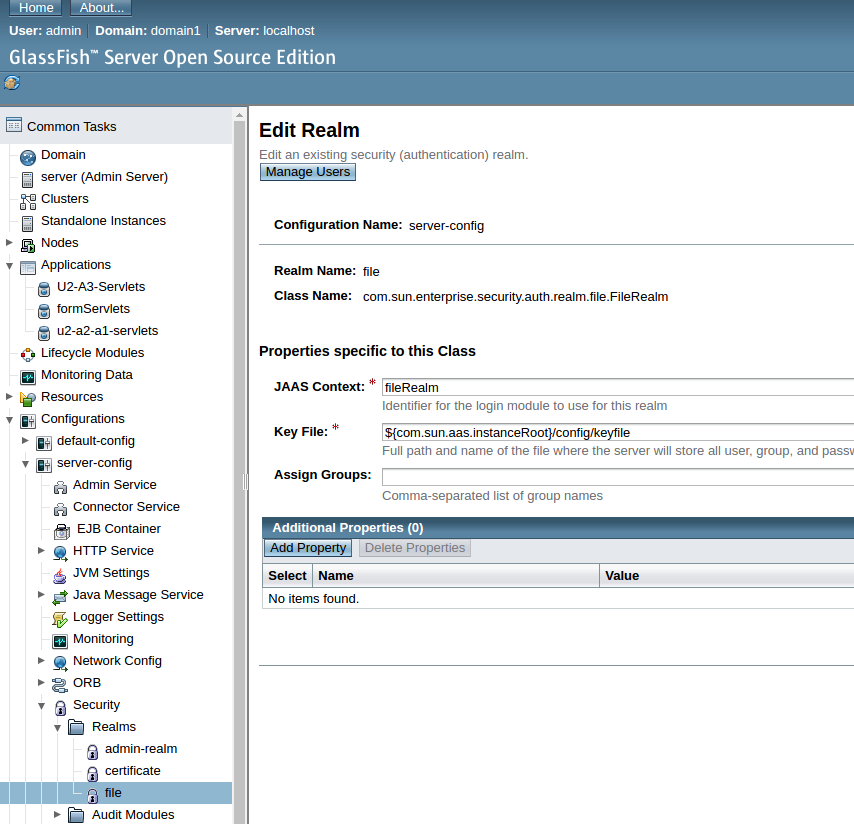Click the Security lock icon
The image size is (854, 824).
tap(60, 707)
